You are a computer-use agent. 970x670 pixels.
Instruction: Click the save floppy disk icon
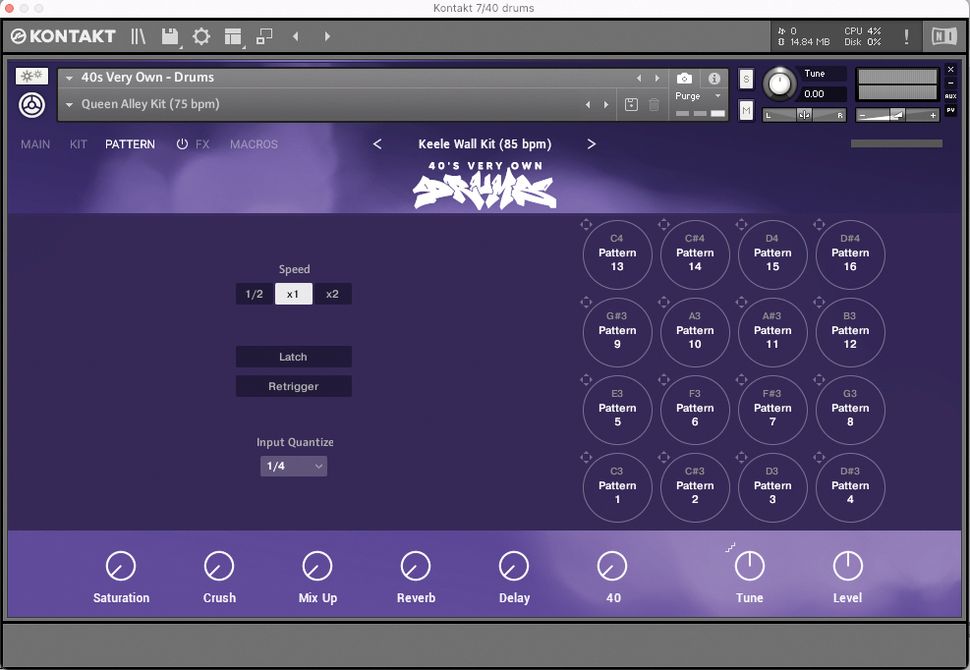169,36
